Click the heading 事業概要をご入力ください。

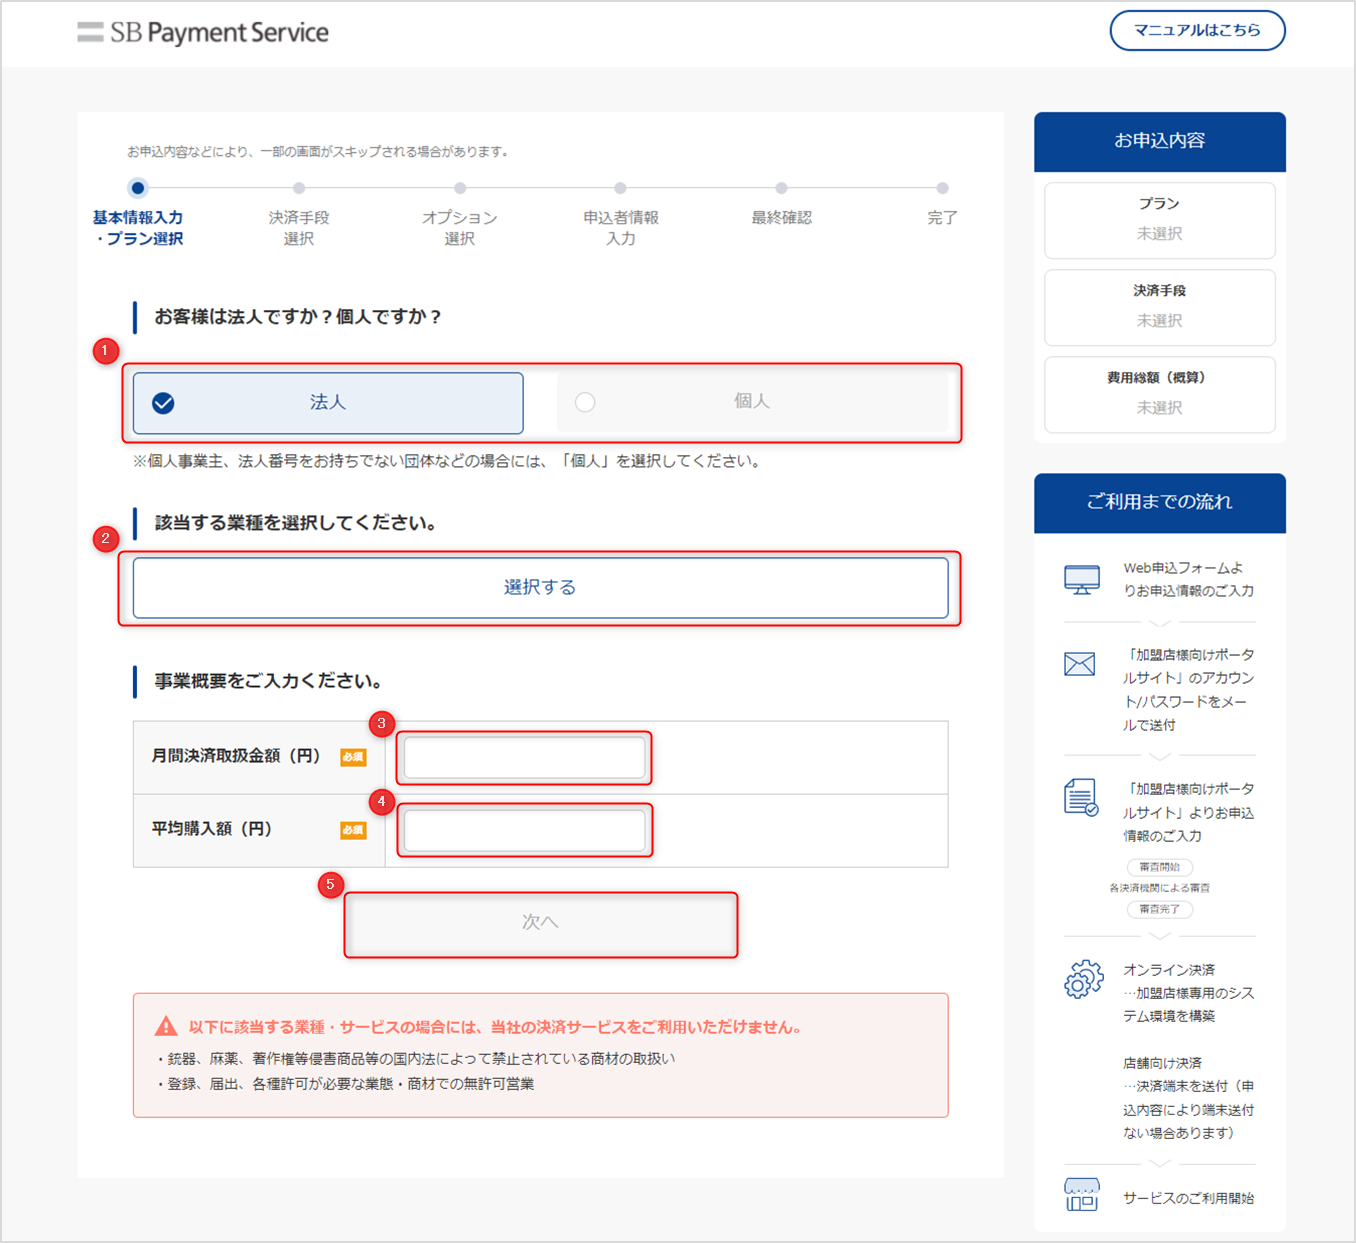pos(268,681)
